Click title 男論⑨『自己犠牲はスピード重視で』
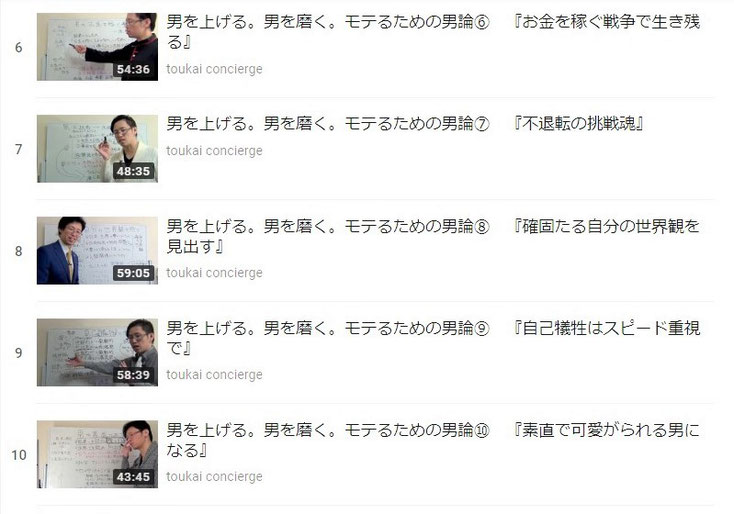The image size is (734, 514). 433,338
